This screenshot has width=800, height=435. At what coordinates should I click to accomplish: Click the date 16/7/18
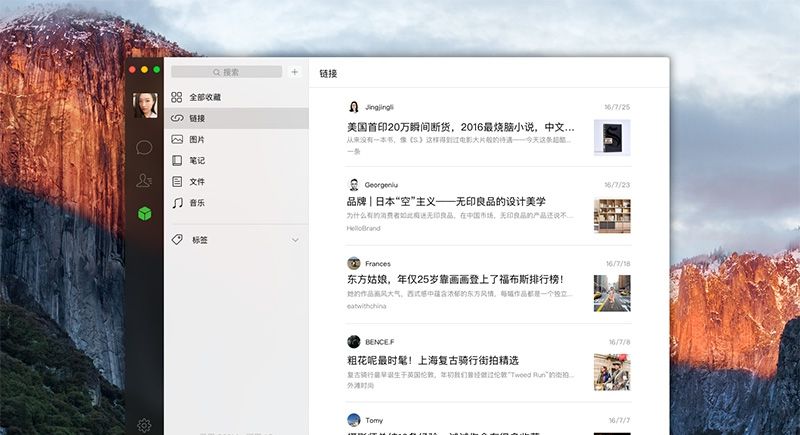pos(618,264)
